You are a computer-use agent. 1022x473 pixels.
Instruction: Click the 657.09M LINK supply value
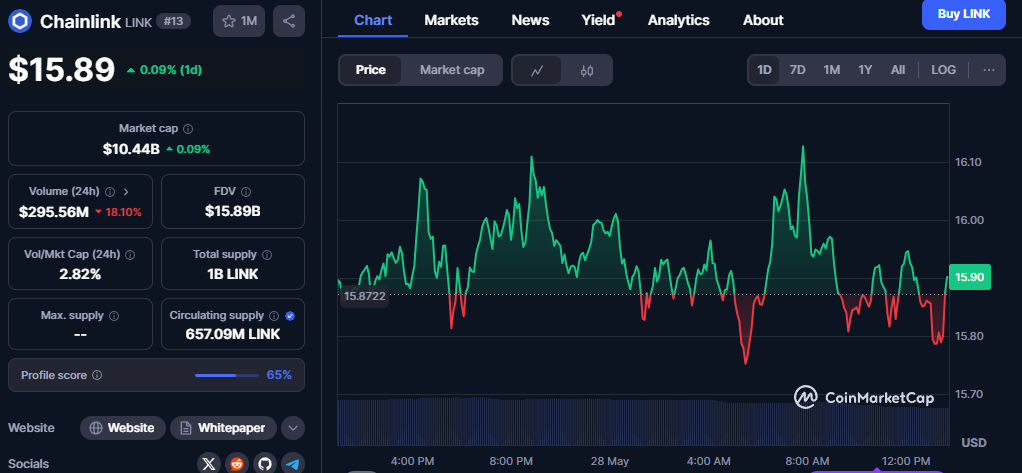(x=233, y=334)
